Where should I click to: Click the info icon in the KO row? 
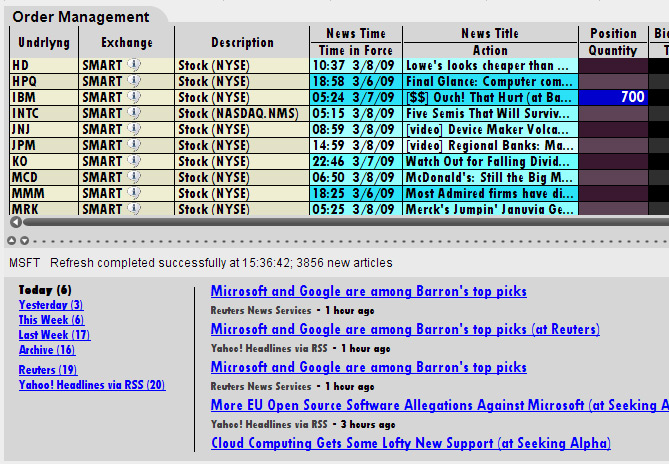[x=134, y=161]
